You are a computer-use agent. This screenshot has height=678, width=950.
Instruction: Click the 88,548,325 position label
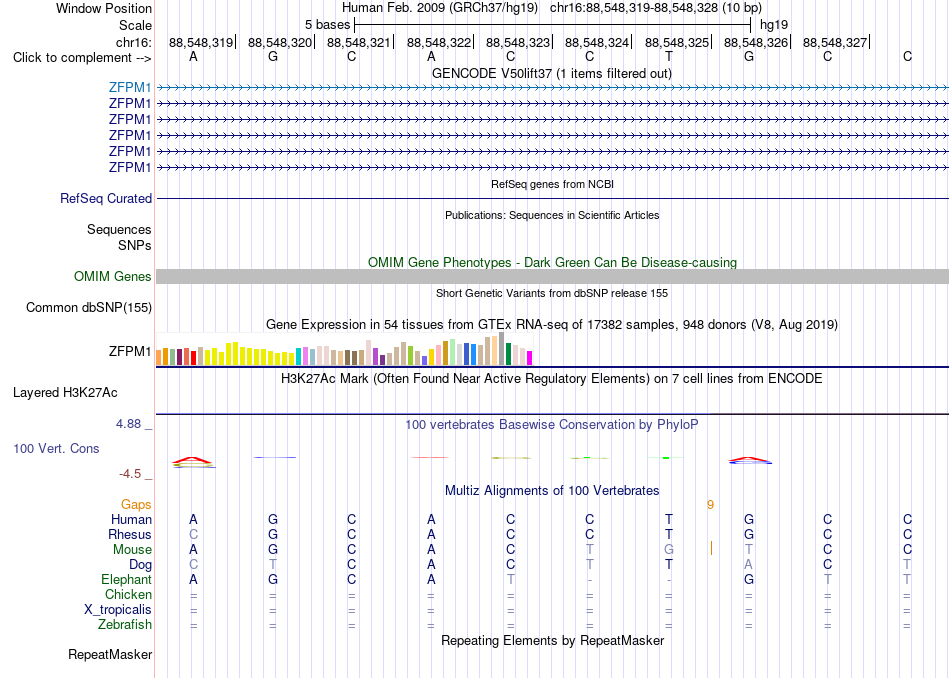[677, 42]
